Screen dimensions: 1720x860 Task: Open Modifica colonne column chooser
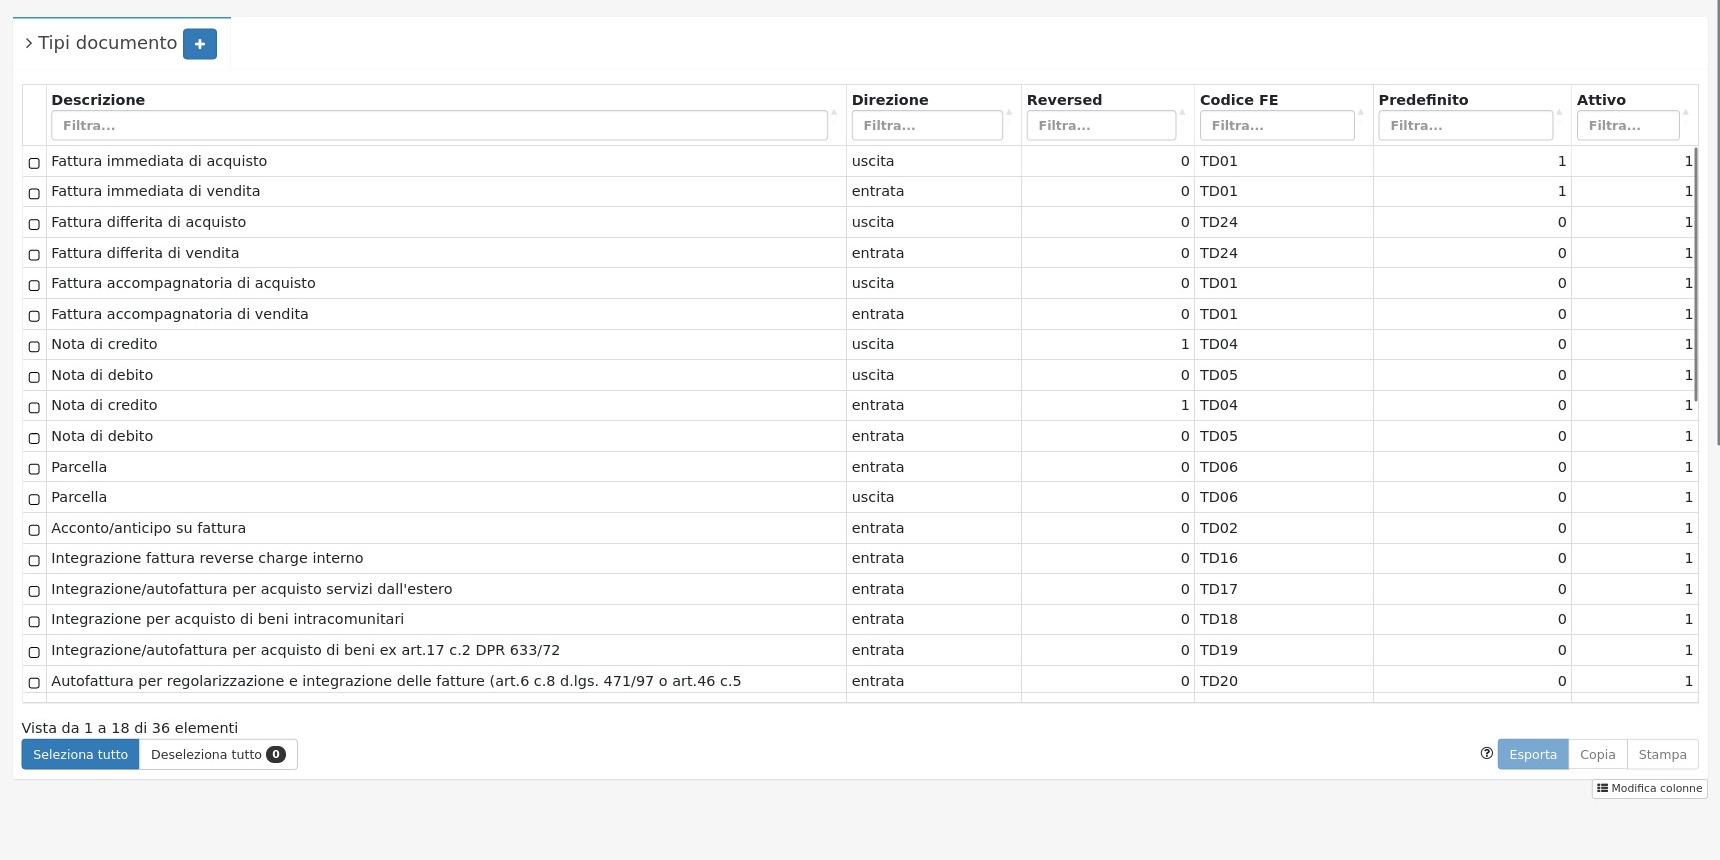(1649, 788)
